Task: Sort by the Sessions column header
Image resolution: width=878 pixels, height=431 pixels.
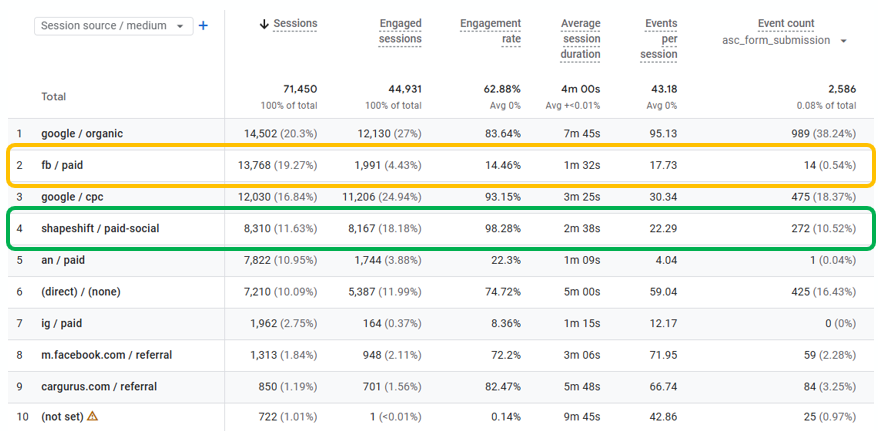Action: click(295, 24)
